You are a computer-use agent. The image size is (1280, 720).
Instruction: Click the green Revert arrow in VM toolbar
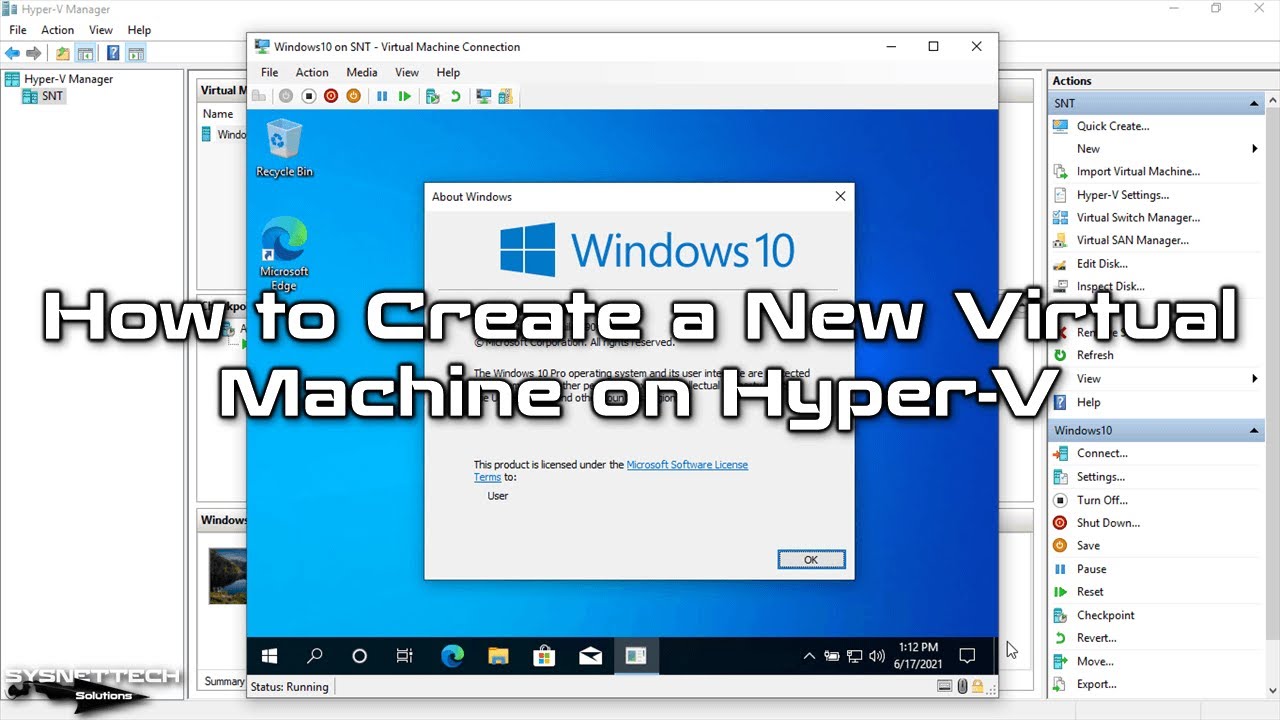coord(455,96)
